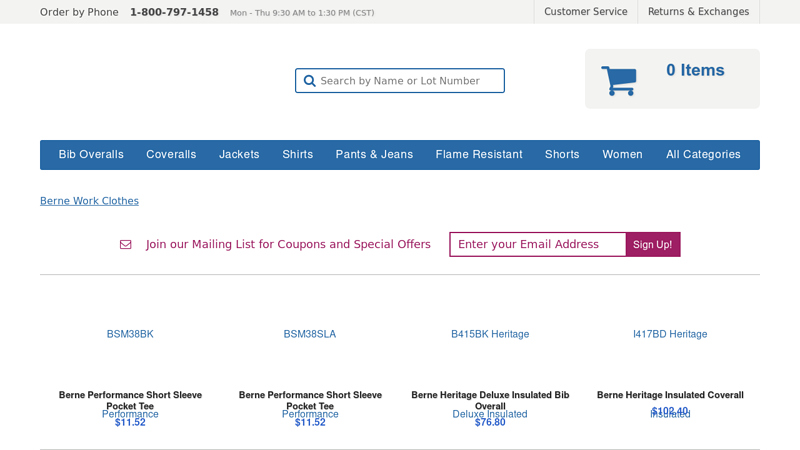This screenshot has width=800, height=450.
Task: Click the envelope mailing list icon
Action: (126, 244)
